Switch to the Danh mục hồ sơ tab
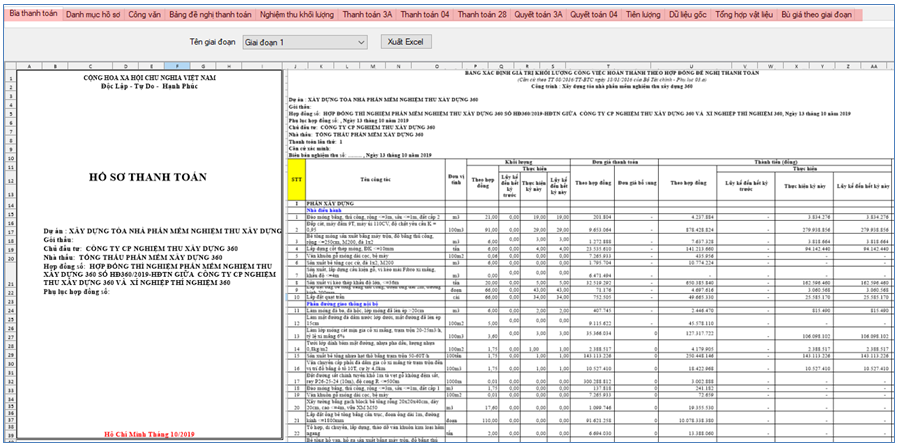 click(x=93, y=15)
